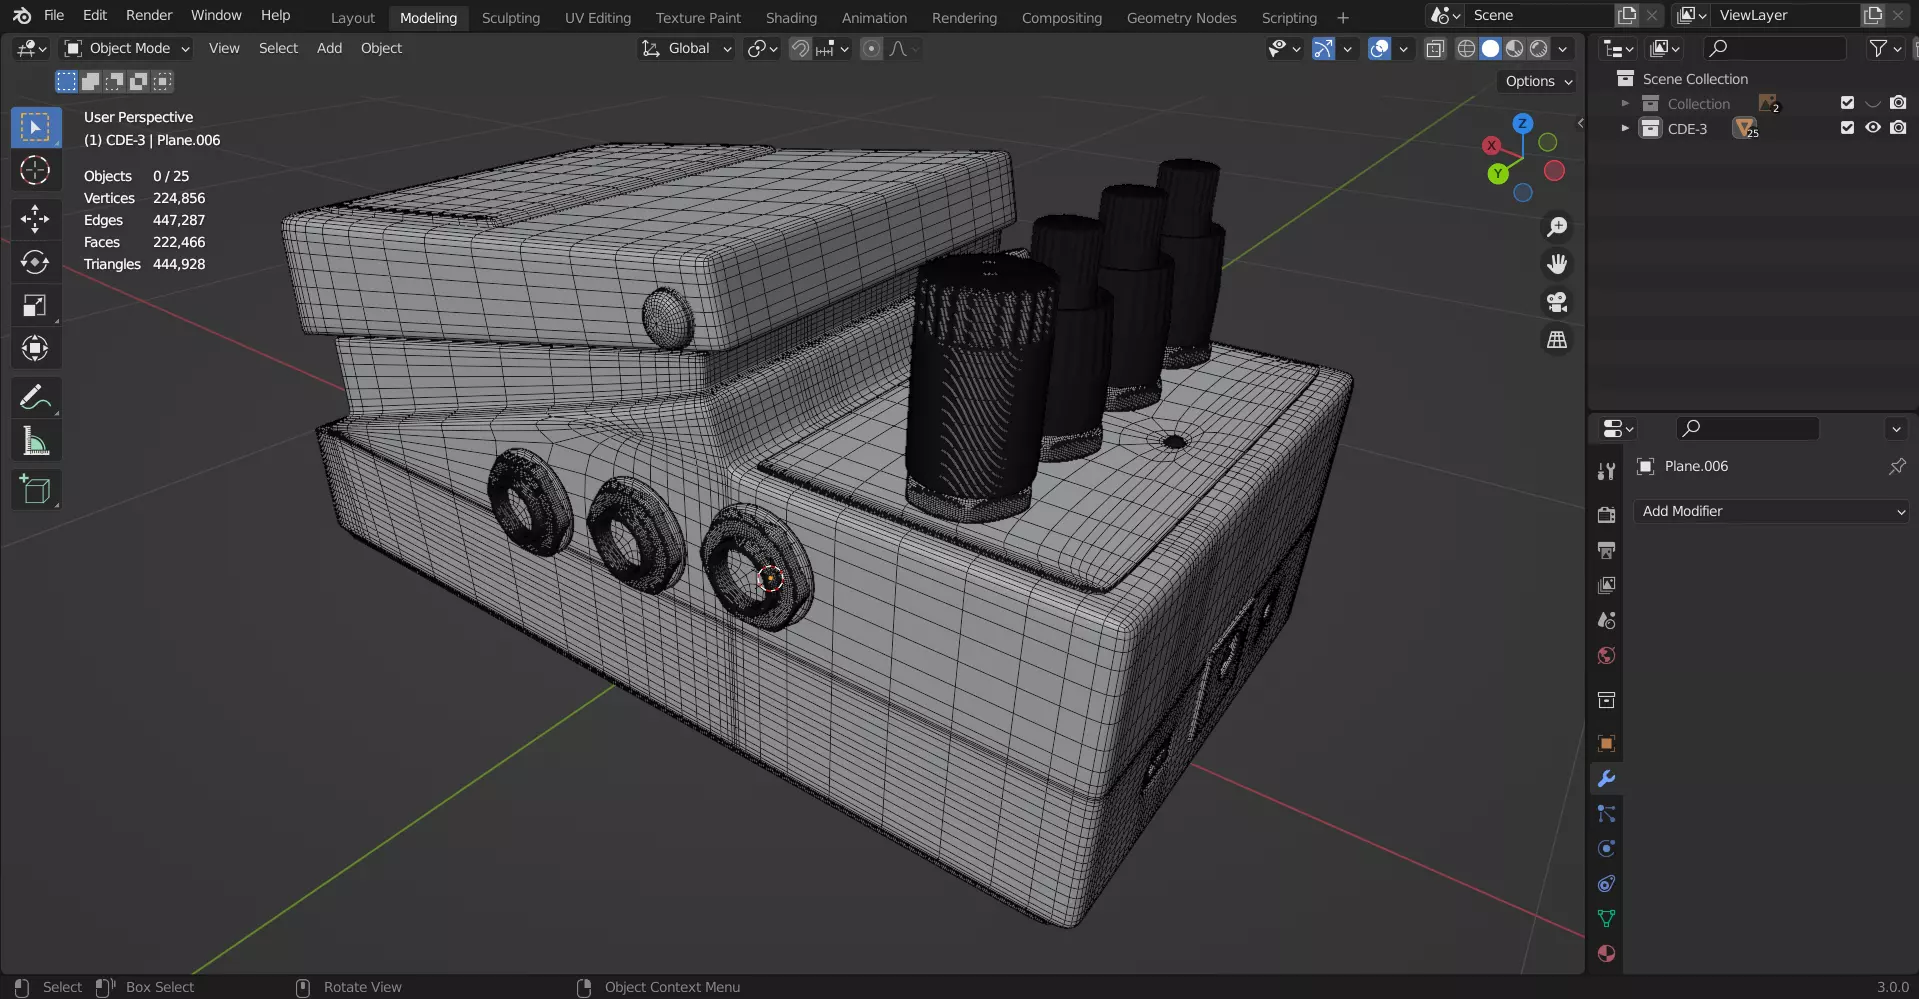Viewport: 1919px width, 999px height.
Task: Open the File menu
Action: click(x=54, y=15)
